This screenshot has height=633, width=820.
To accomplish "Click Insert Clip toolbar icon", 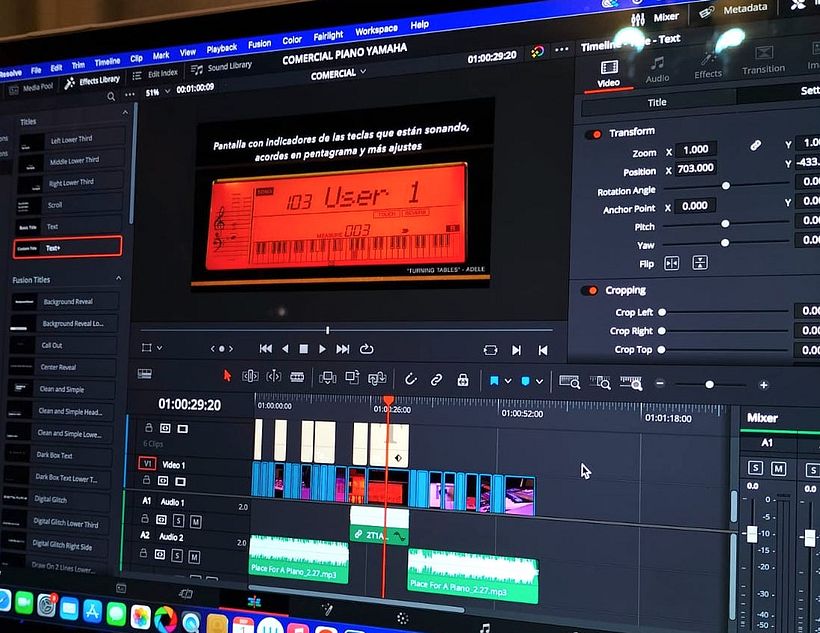I will pos(327,378).
